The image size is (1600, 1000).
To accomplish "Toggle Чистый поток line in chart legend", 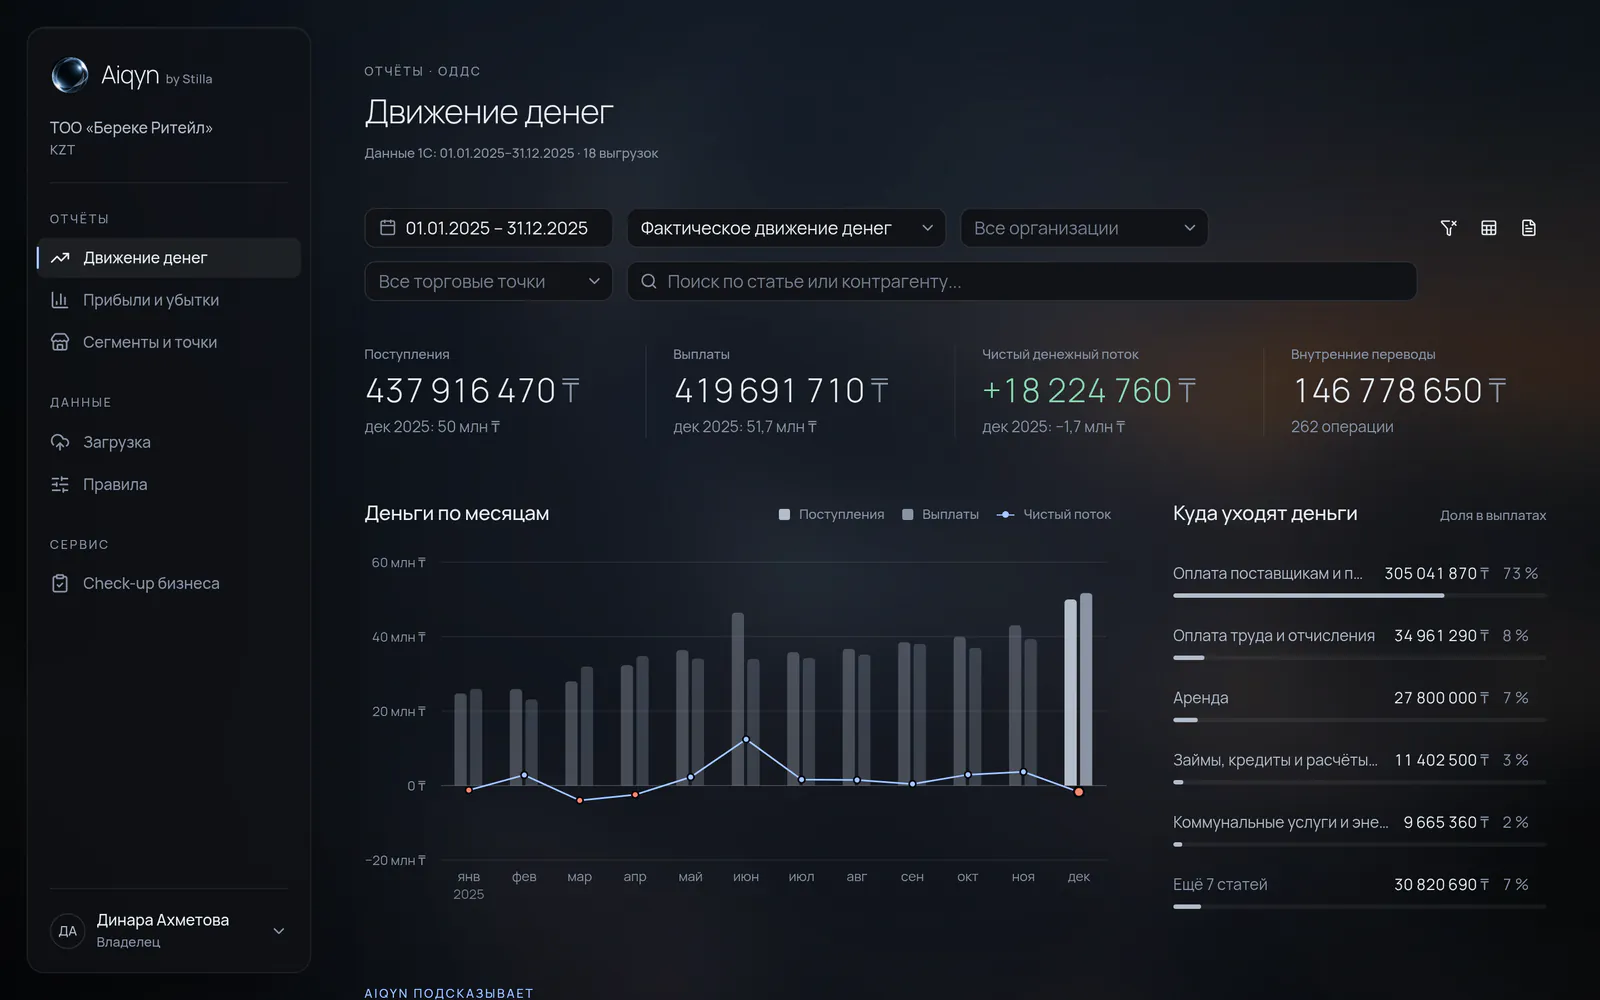I will [1054, 514].
